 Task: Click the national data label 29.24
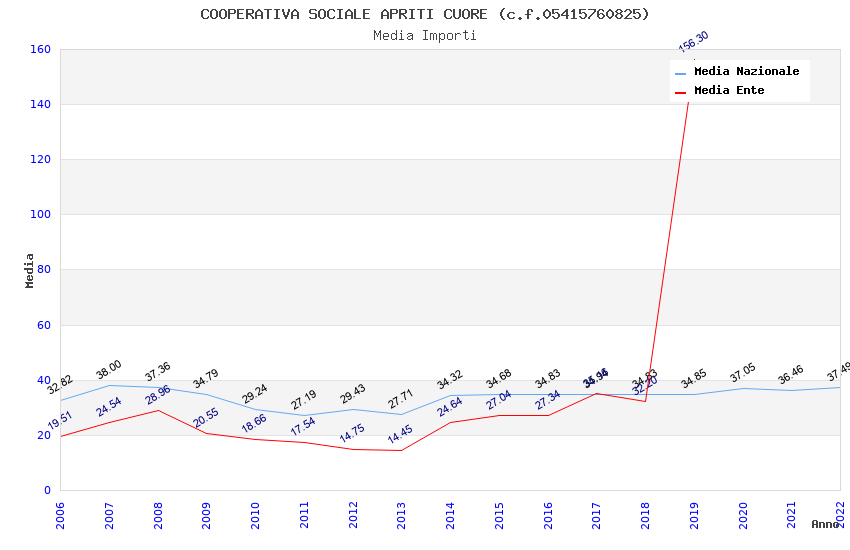(254, 393)
